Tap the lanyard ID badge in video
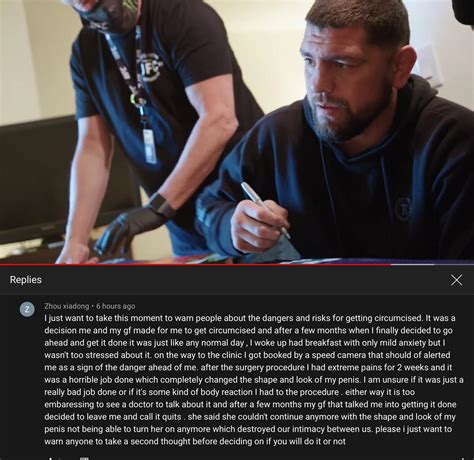Viewport: 474px width, 460px height. [149, 146]
